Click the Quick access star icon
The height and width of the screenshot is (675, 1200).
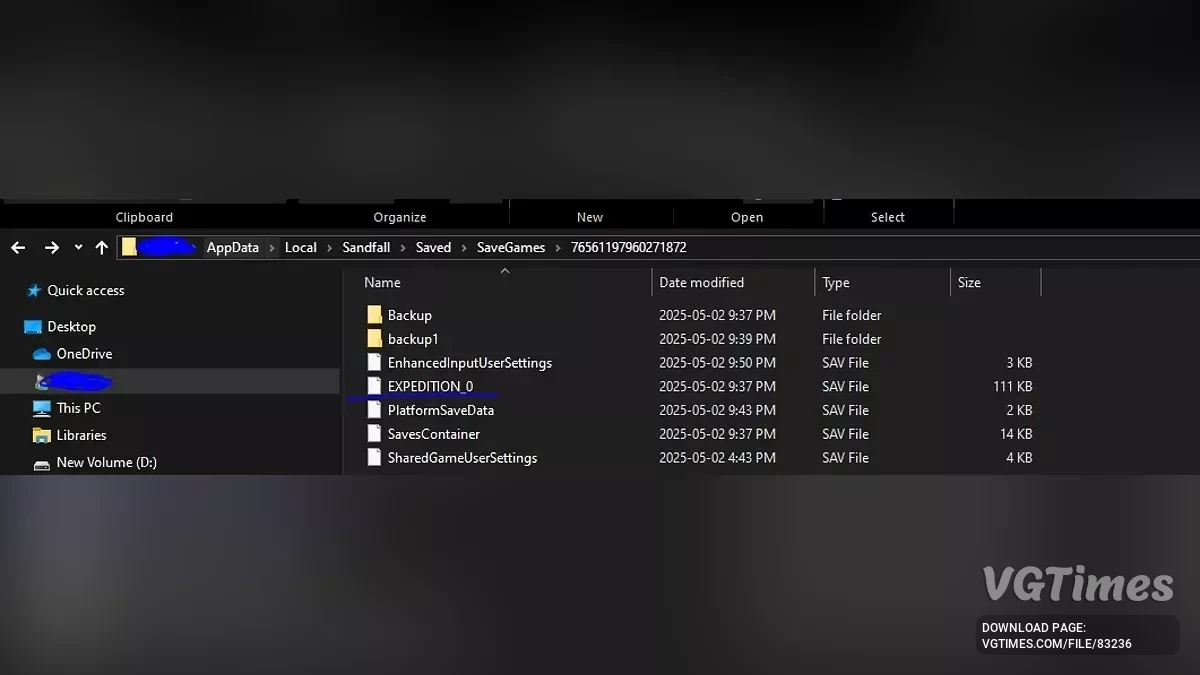34,291
